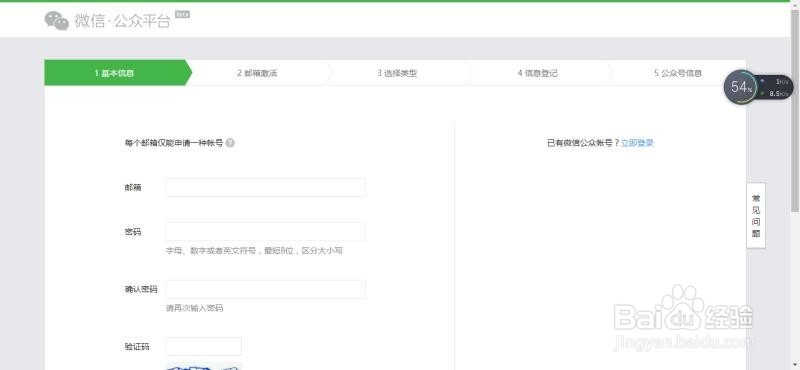The height and width of the screenshot is (370, 800).
Task: Click the 立即登录 link
Action: (637, 143)
